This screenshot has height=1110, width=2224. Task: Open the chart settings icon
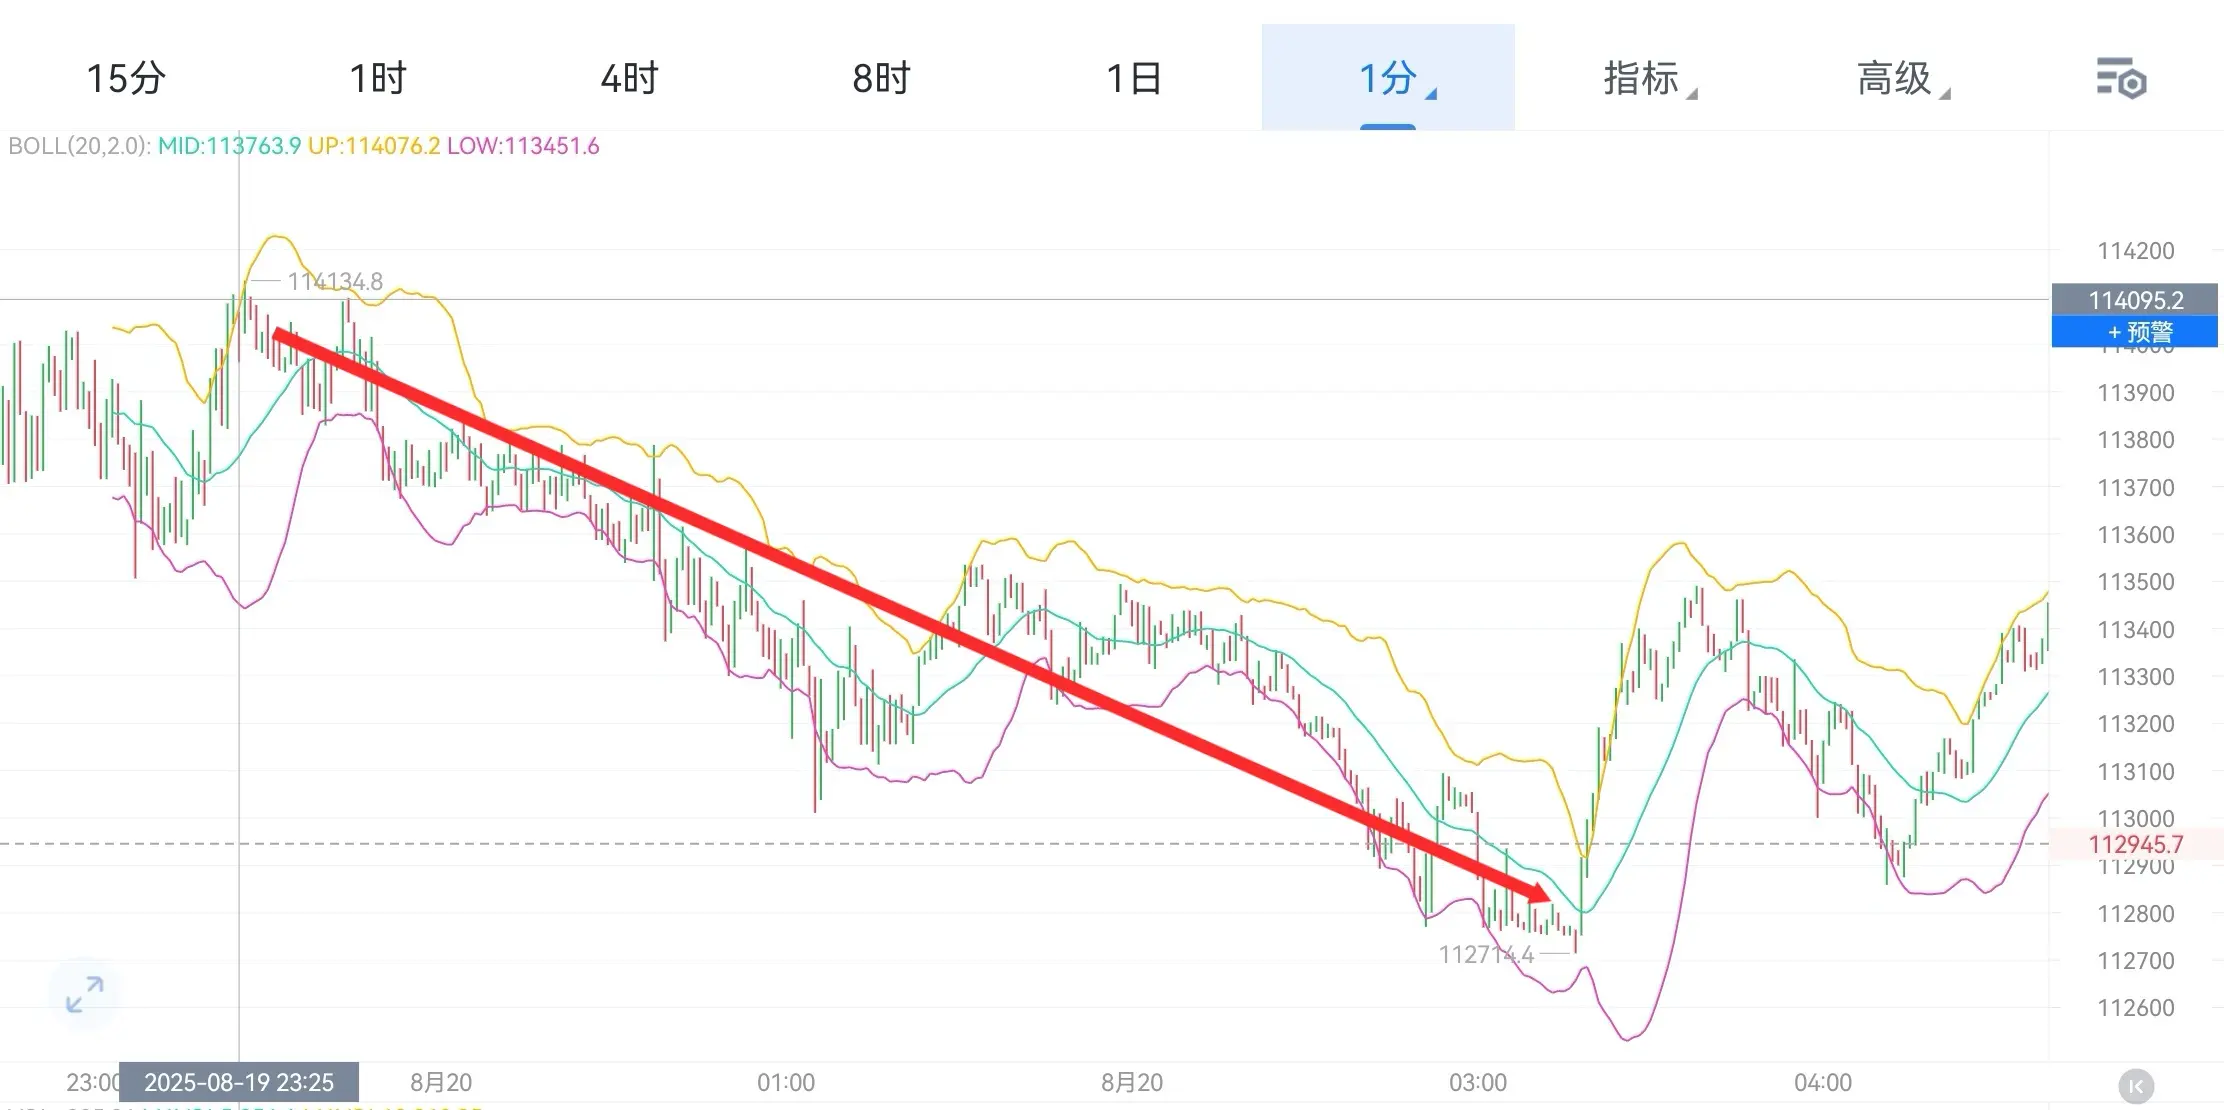(x=2120, y=79)
